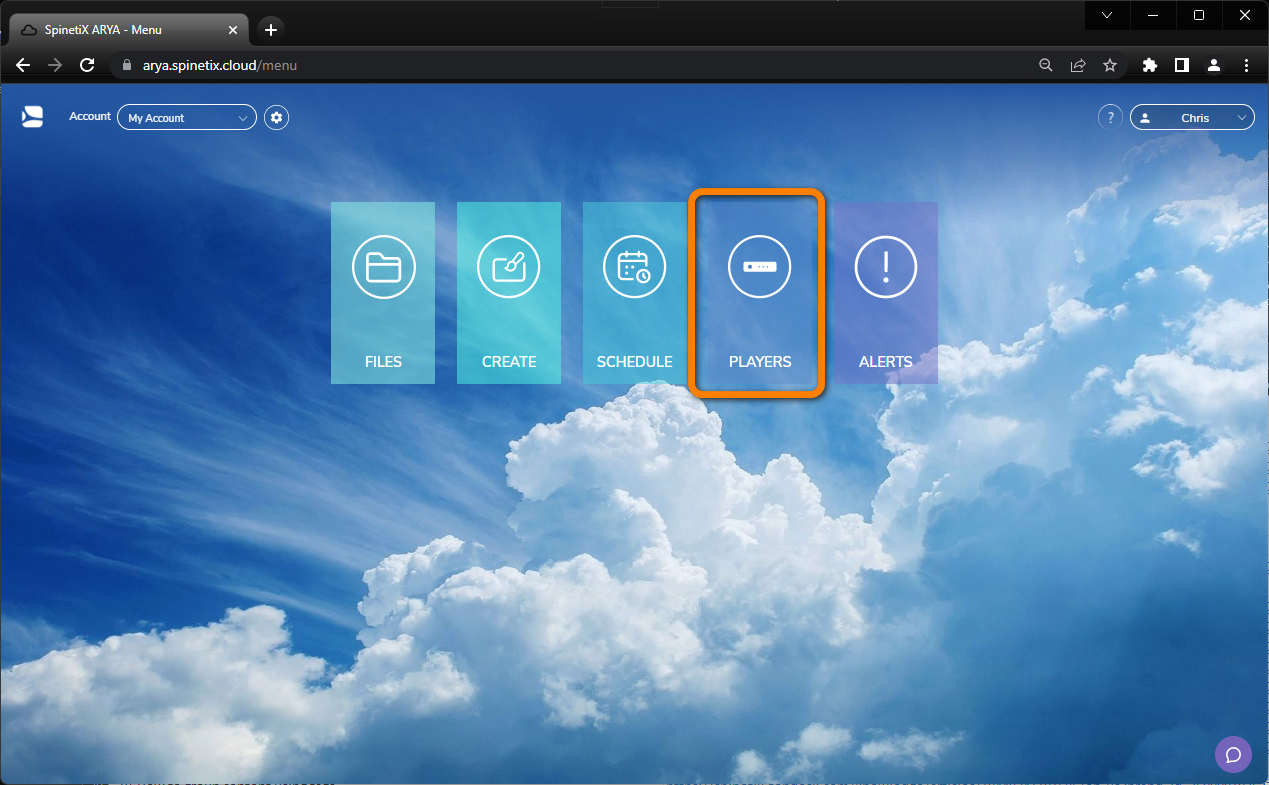Open the Schedule tile
Screen dimensions: 1269x785
point(635,293)
